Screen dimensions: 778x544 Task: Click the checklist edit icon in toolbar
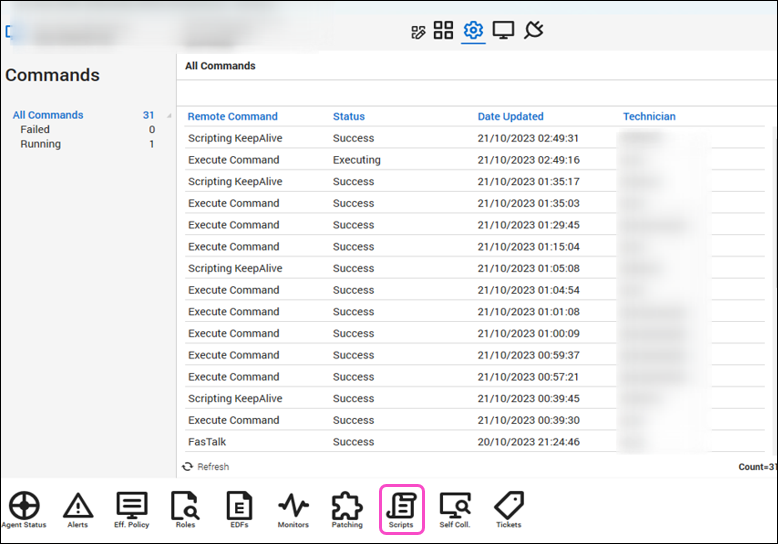(x=419, y=32)
